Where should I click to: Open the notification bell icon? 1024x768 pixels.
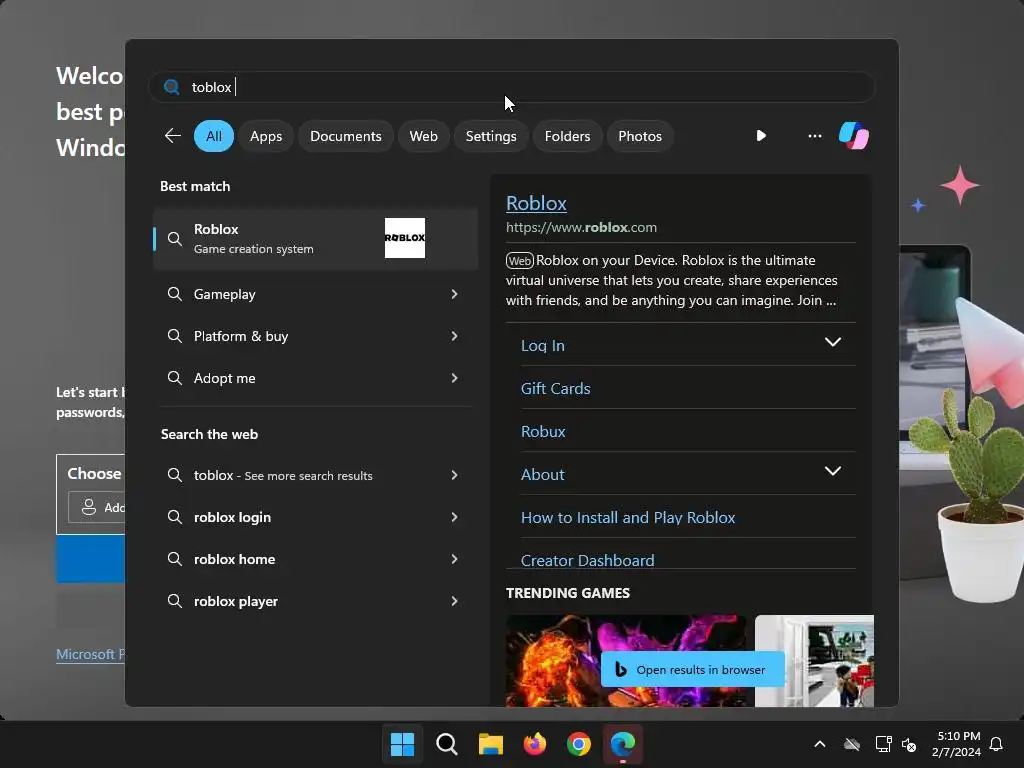coord(996,744)
